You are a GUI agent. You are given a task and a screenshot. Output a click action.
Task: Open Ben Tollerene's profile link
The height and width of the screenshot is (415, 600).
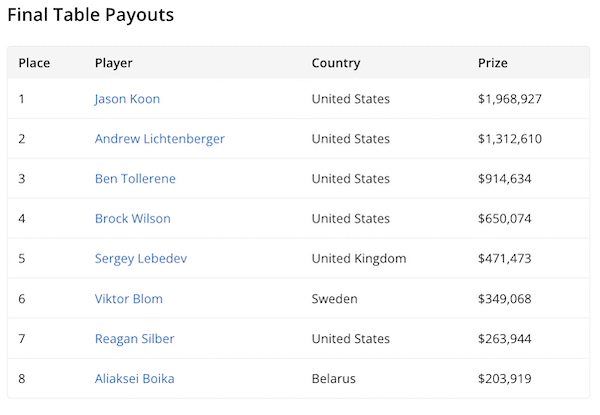[x=135, y=179]
